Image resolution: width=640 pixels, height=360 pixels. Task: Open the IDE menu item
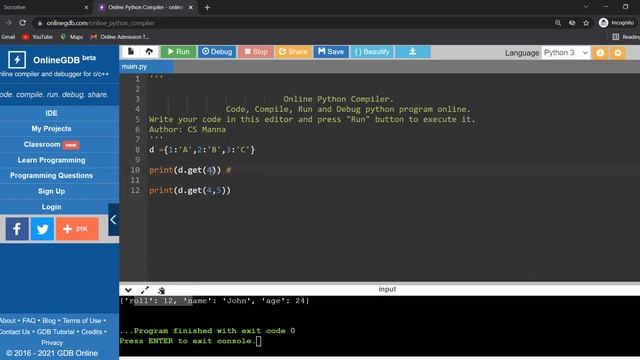point(51,113)
